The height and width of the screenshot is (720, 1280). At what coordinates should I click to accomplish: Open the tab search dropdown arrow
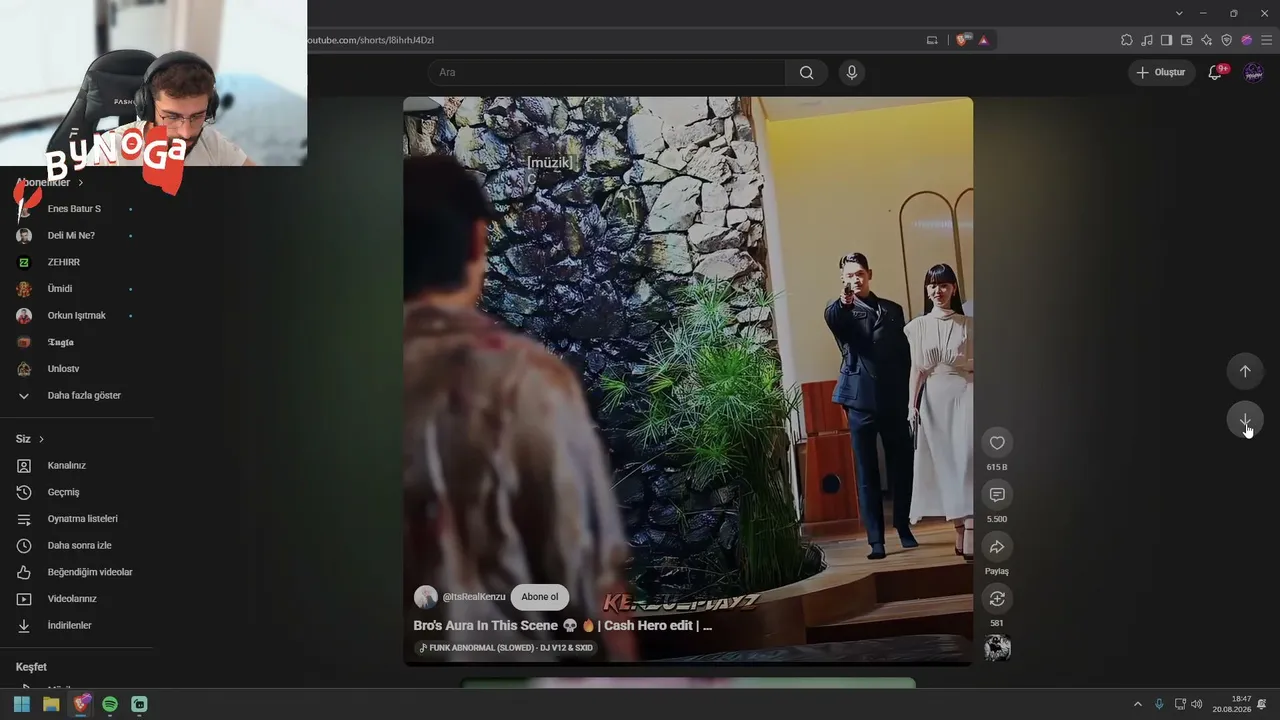(1179, 13)
